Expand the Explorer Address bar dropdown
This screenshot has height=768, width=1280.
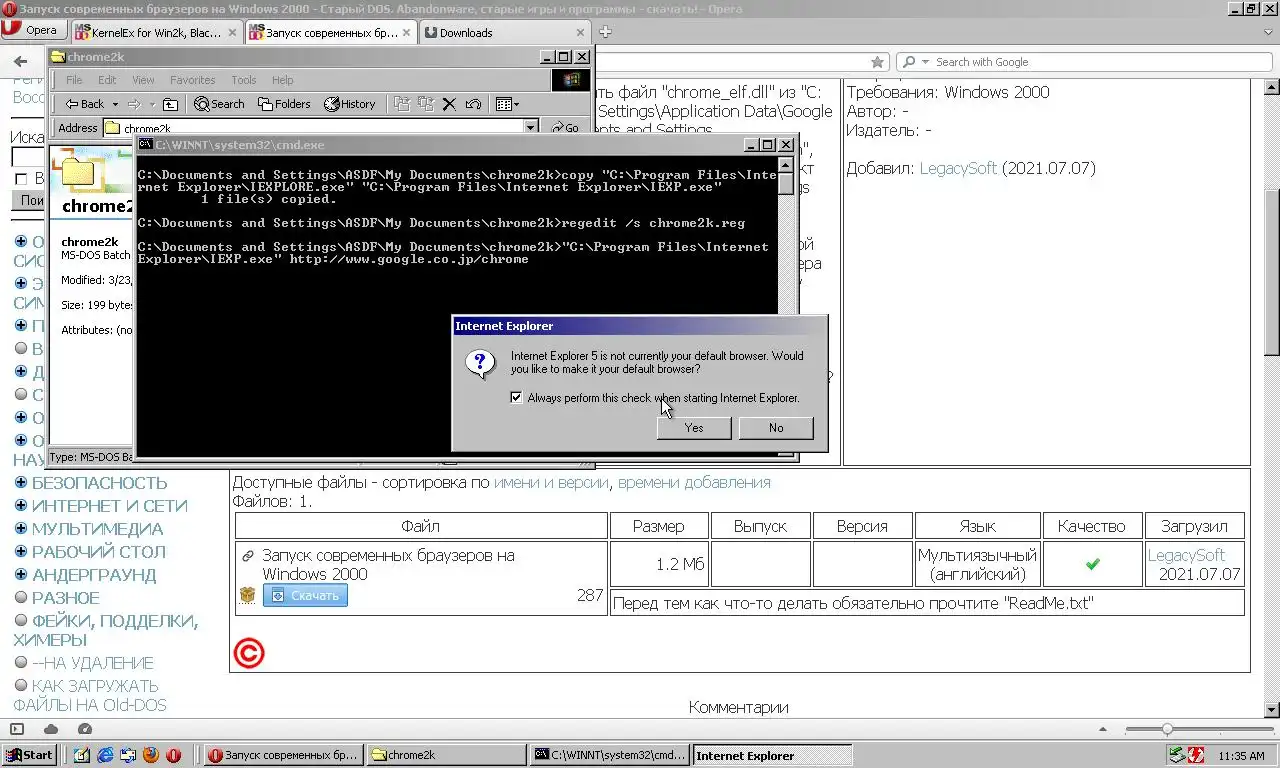click(x=531, y=128)
